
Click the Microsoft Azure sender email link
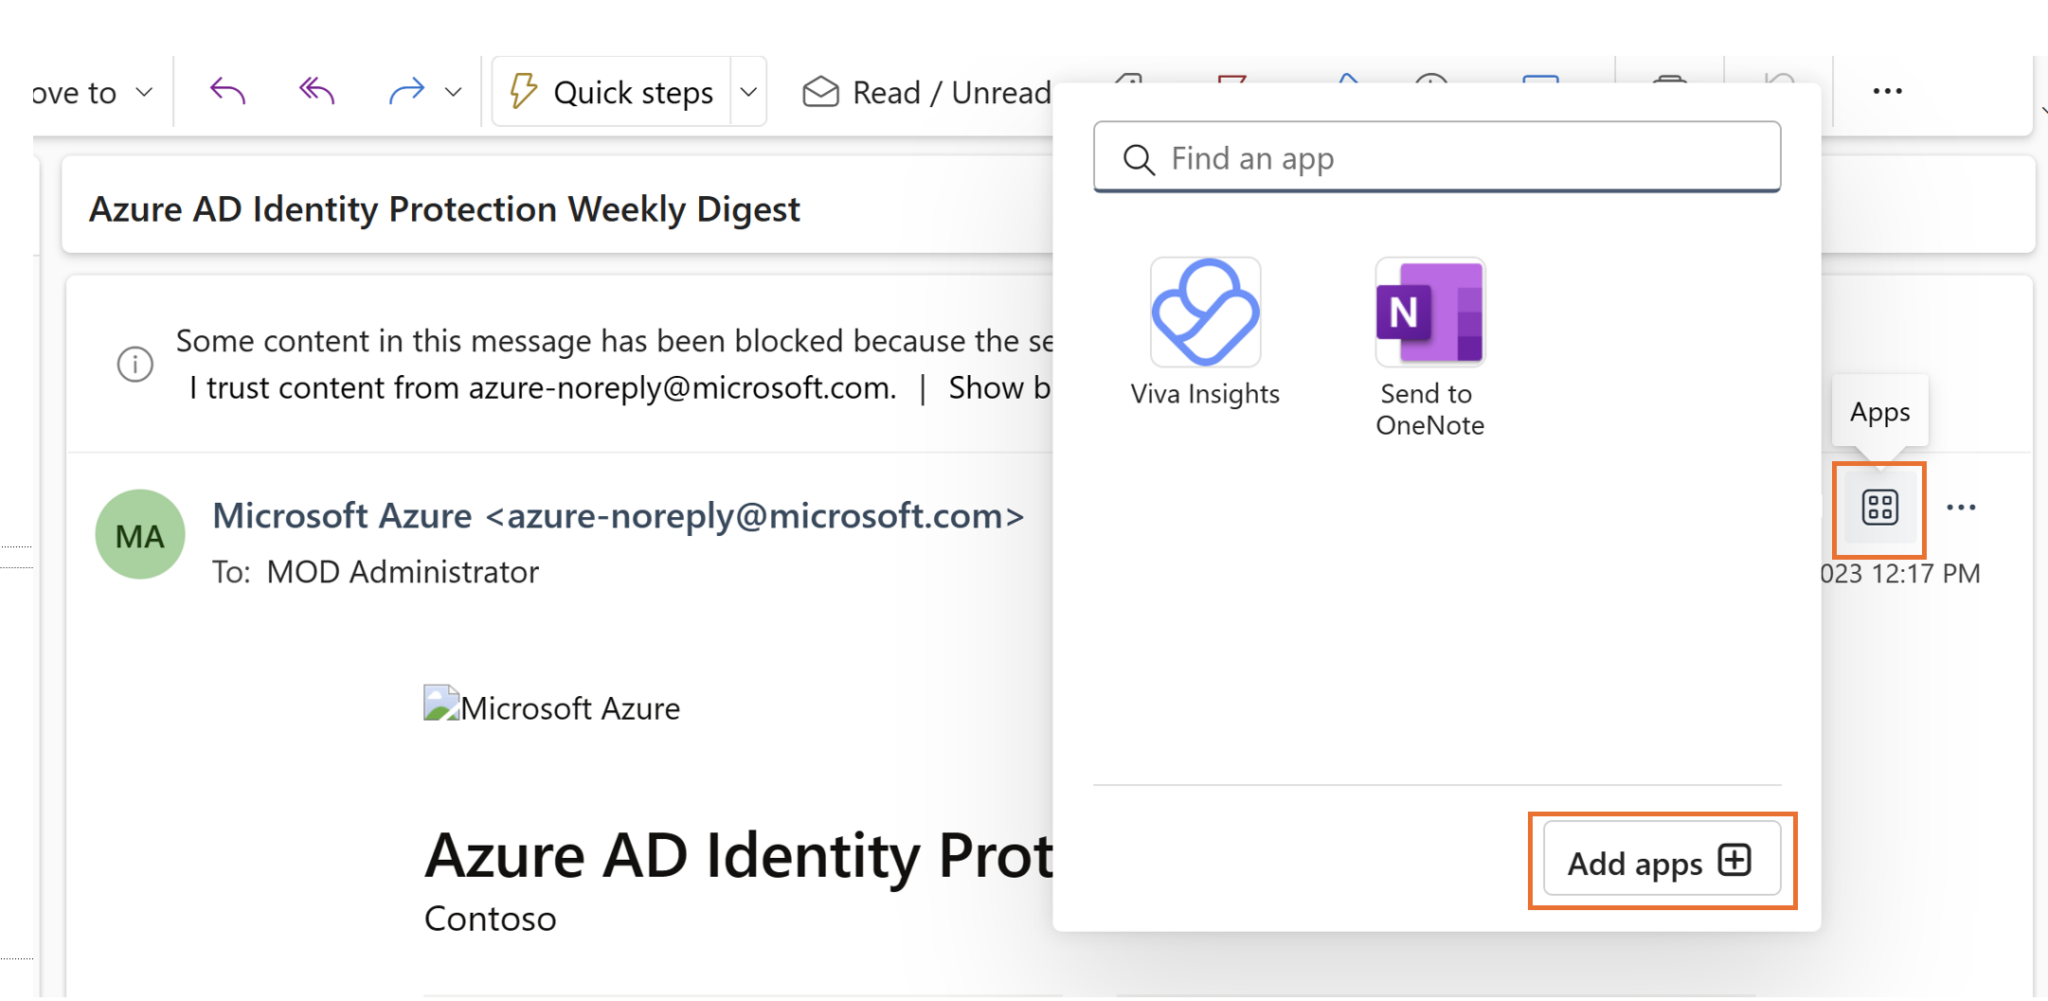click(x=618, y=516)
